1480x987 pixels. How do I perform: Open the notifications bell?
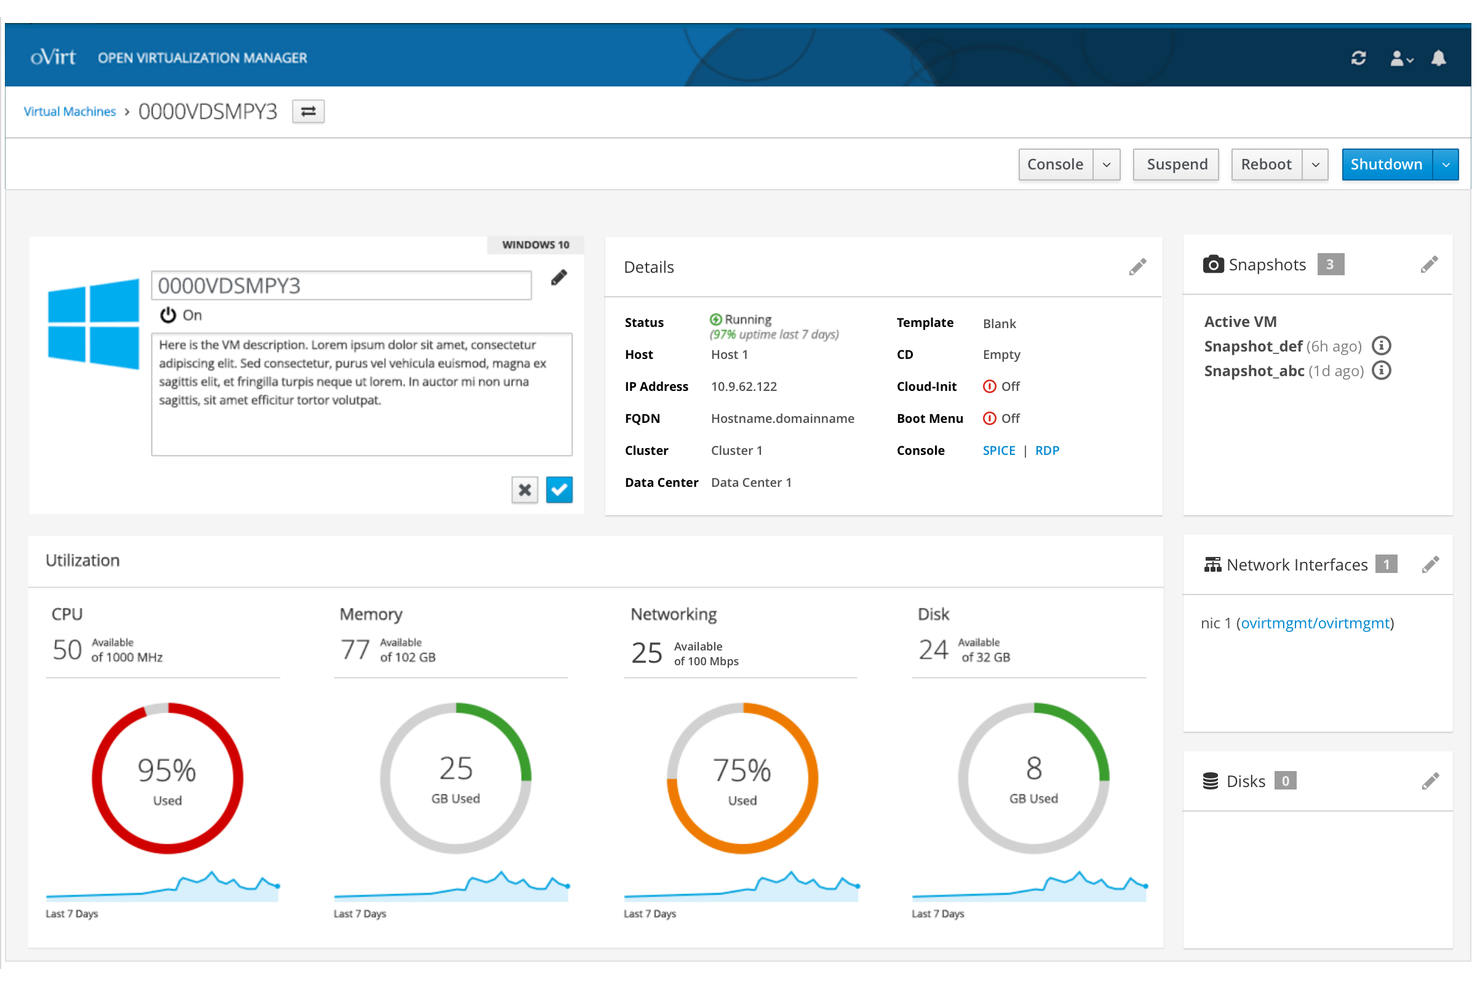1438,58
